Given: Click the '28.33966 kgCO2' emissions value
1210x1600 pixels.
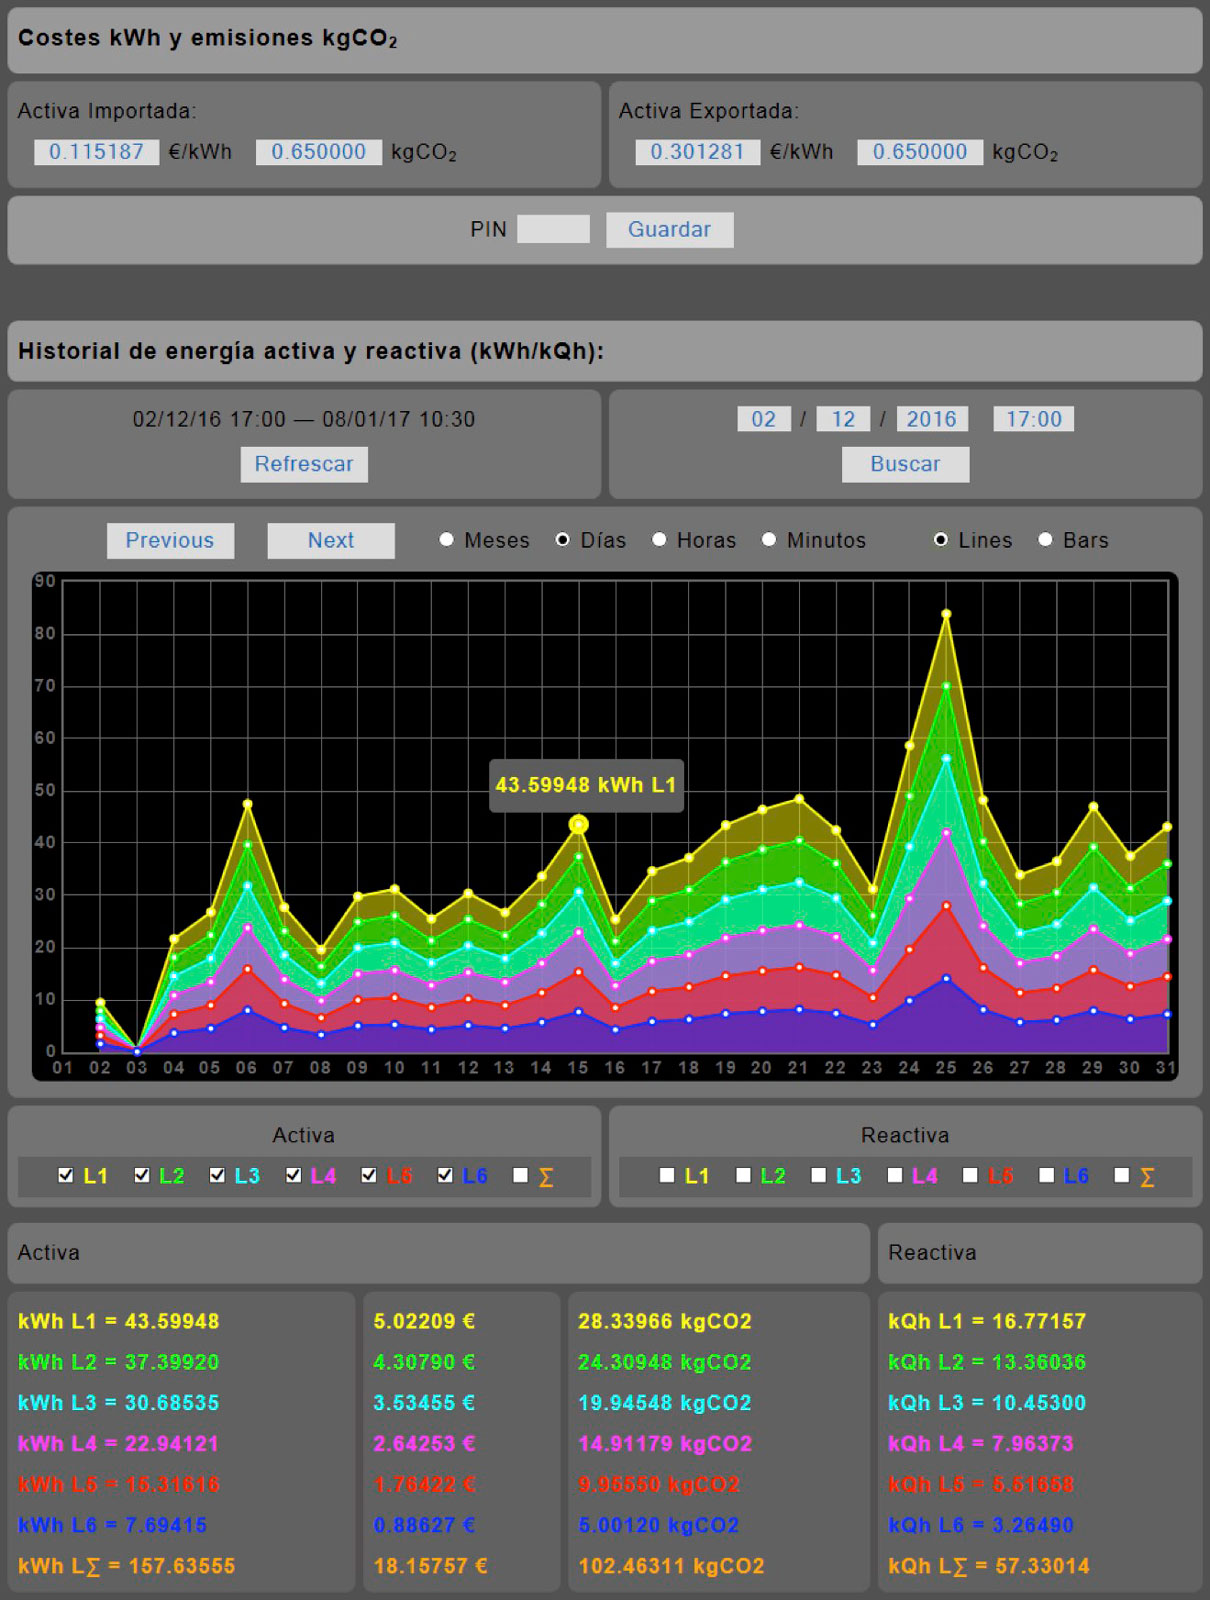Looking at the screenshot, I should [x=665, y=1321].
